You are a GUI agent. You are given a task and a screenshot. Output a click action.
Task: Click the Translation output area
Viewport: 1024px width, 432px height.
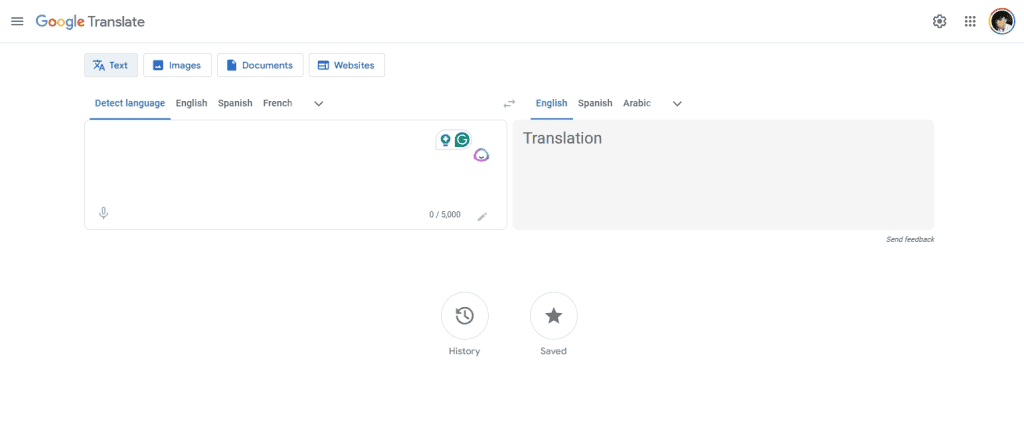[723, 174]
